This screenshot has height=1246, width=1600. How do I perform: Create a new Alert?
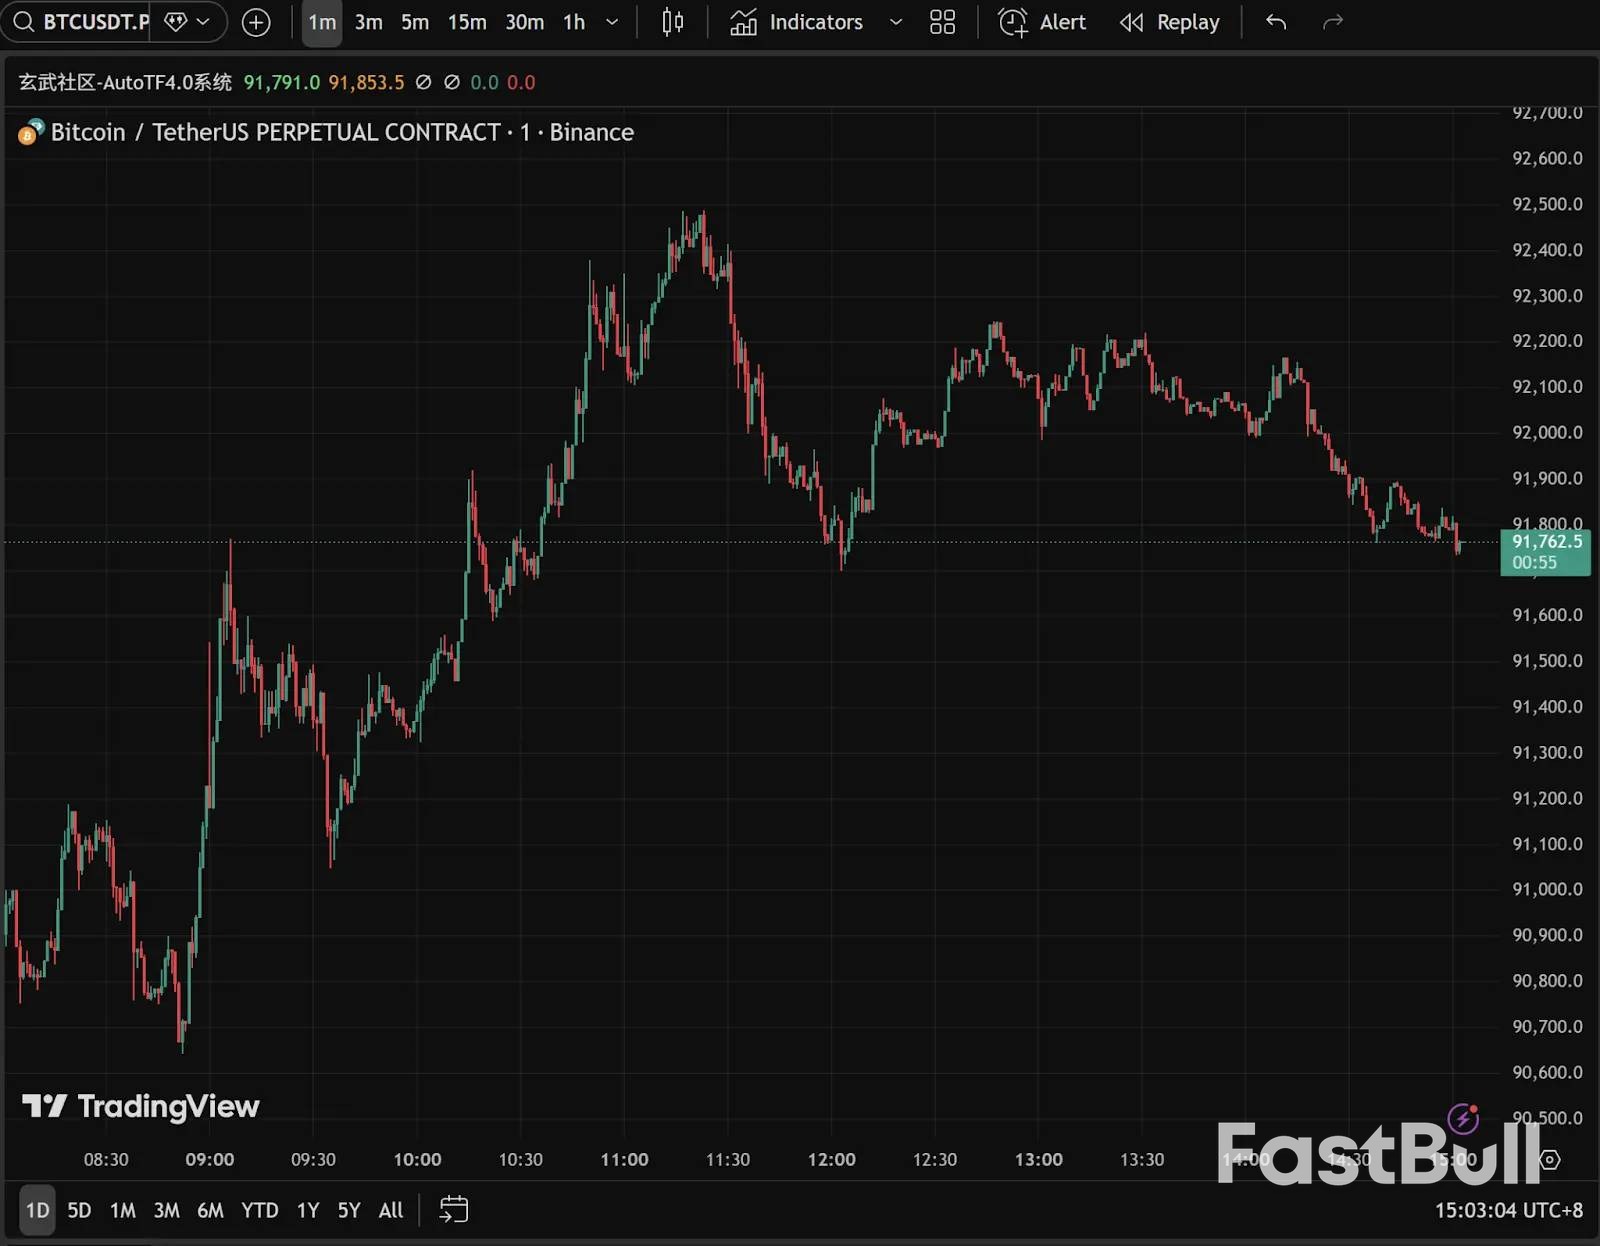tap(1042, 22)
